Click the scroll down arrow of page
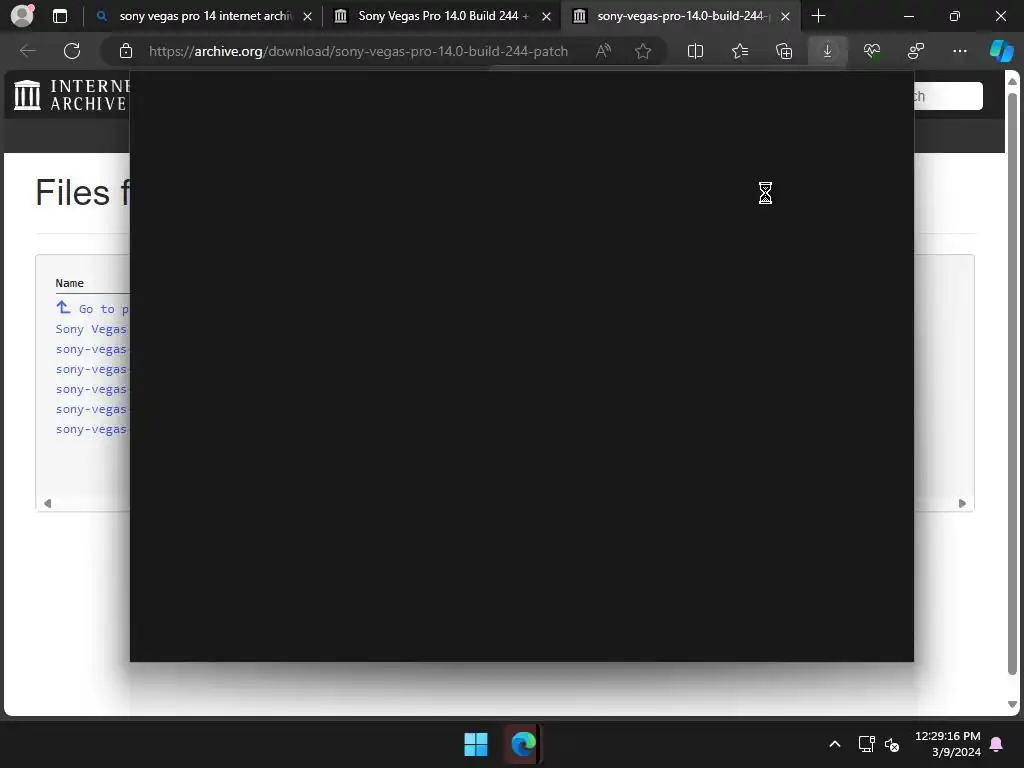The image size is (1024, 768). (x=1012, y=704)
